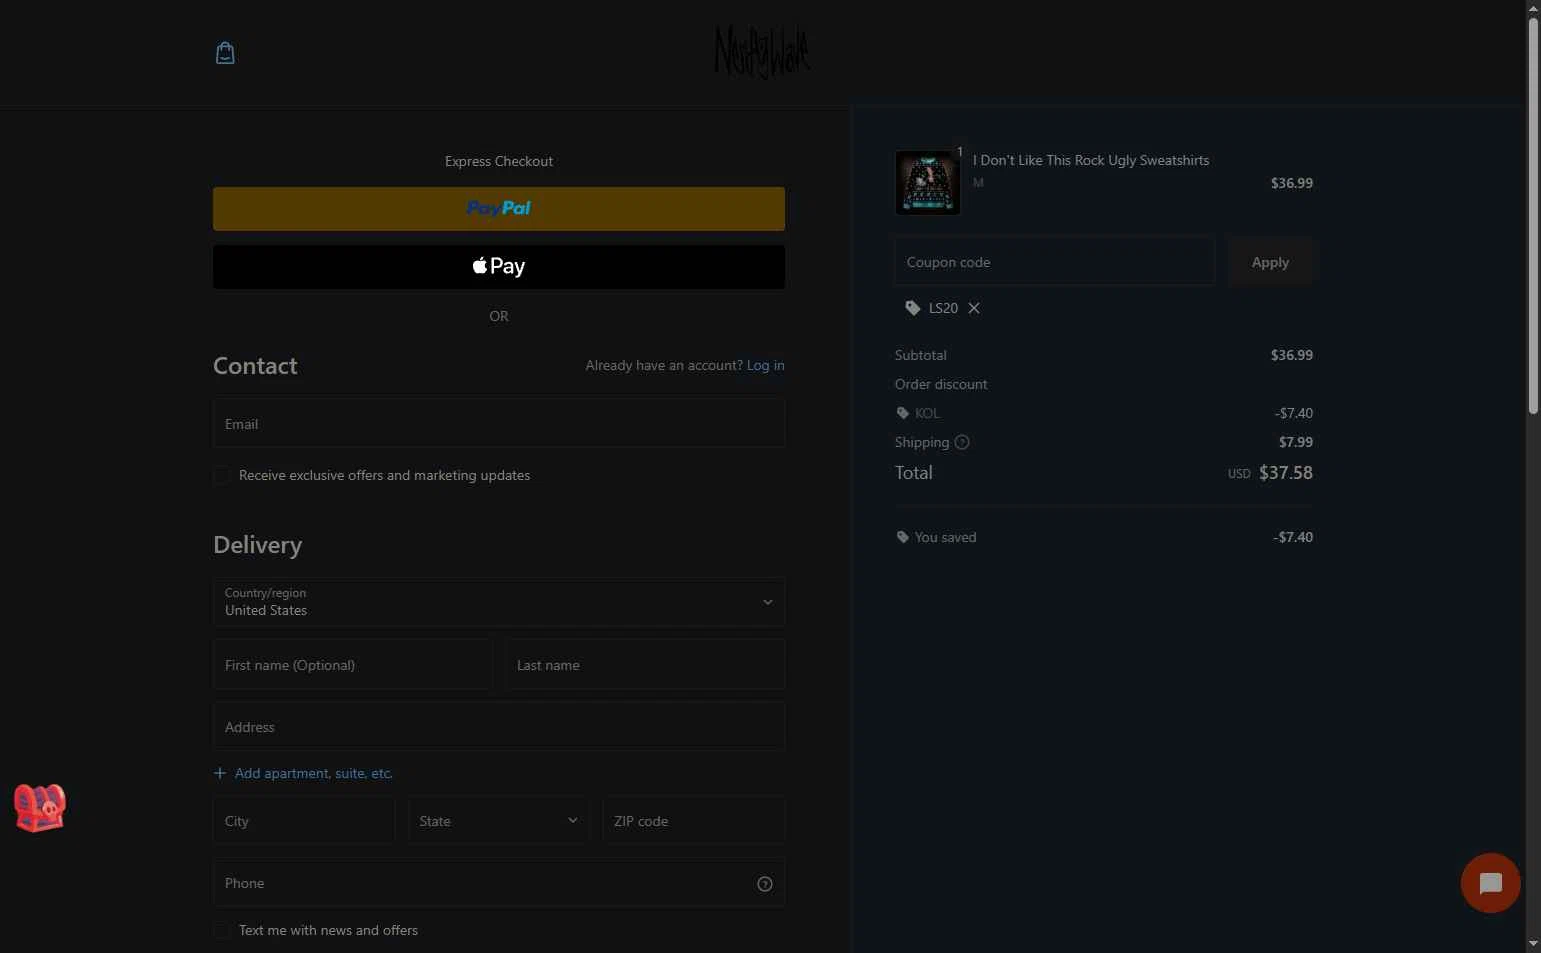Click the Order discount label

pyautogui.click(x=941, y=384)
